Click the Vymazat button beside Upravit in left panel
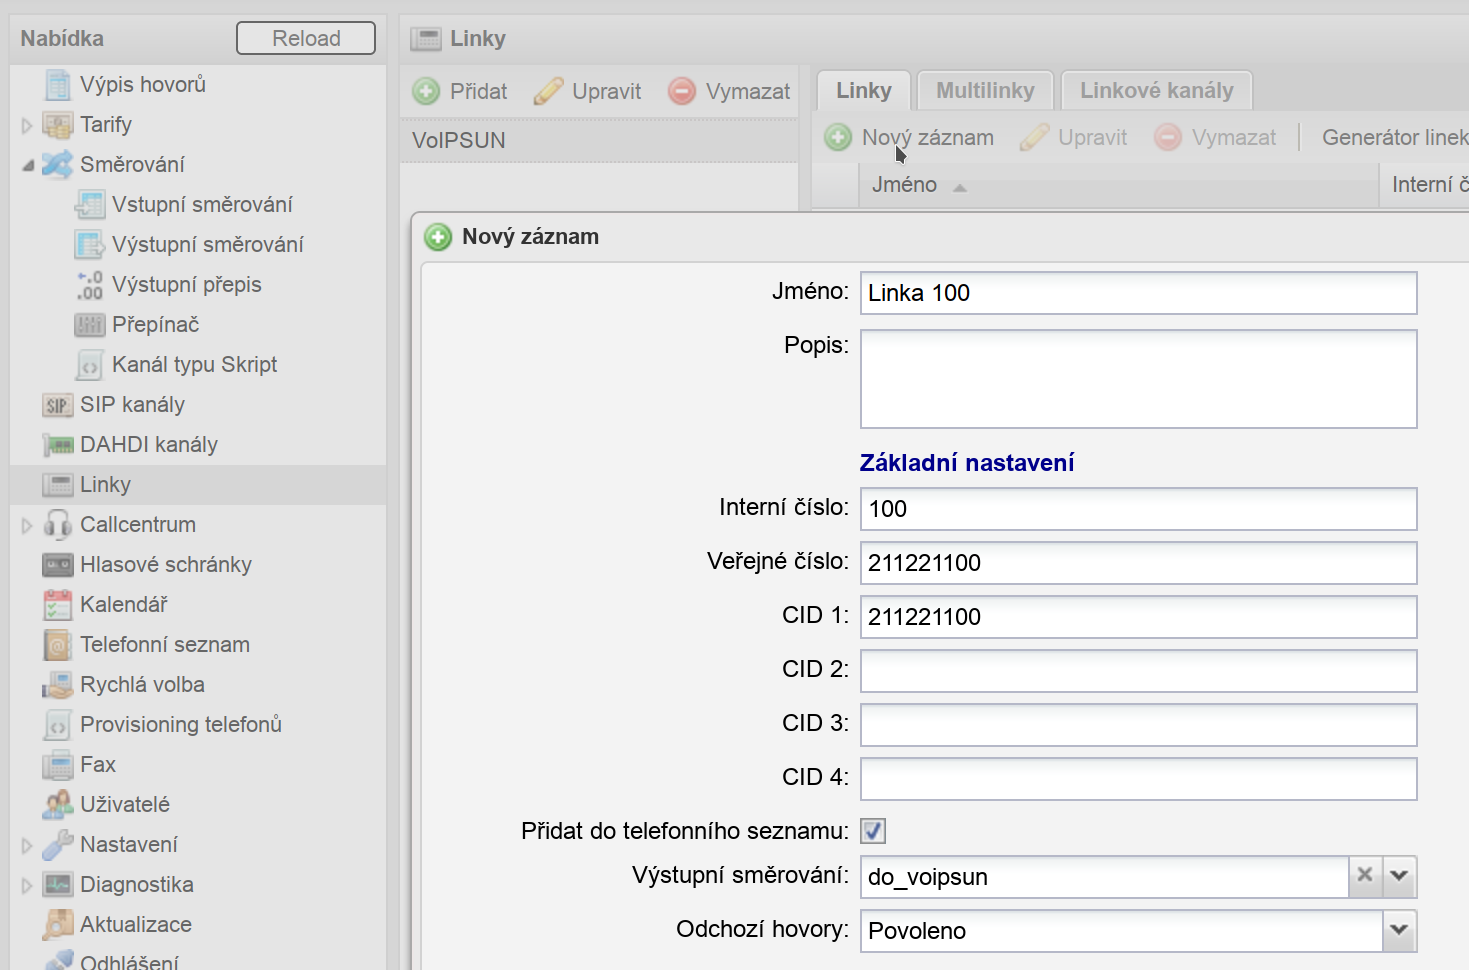This screenshot has height=970, width=1469. coord(729,91)
